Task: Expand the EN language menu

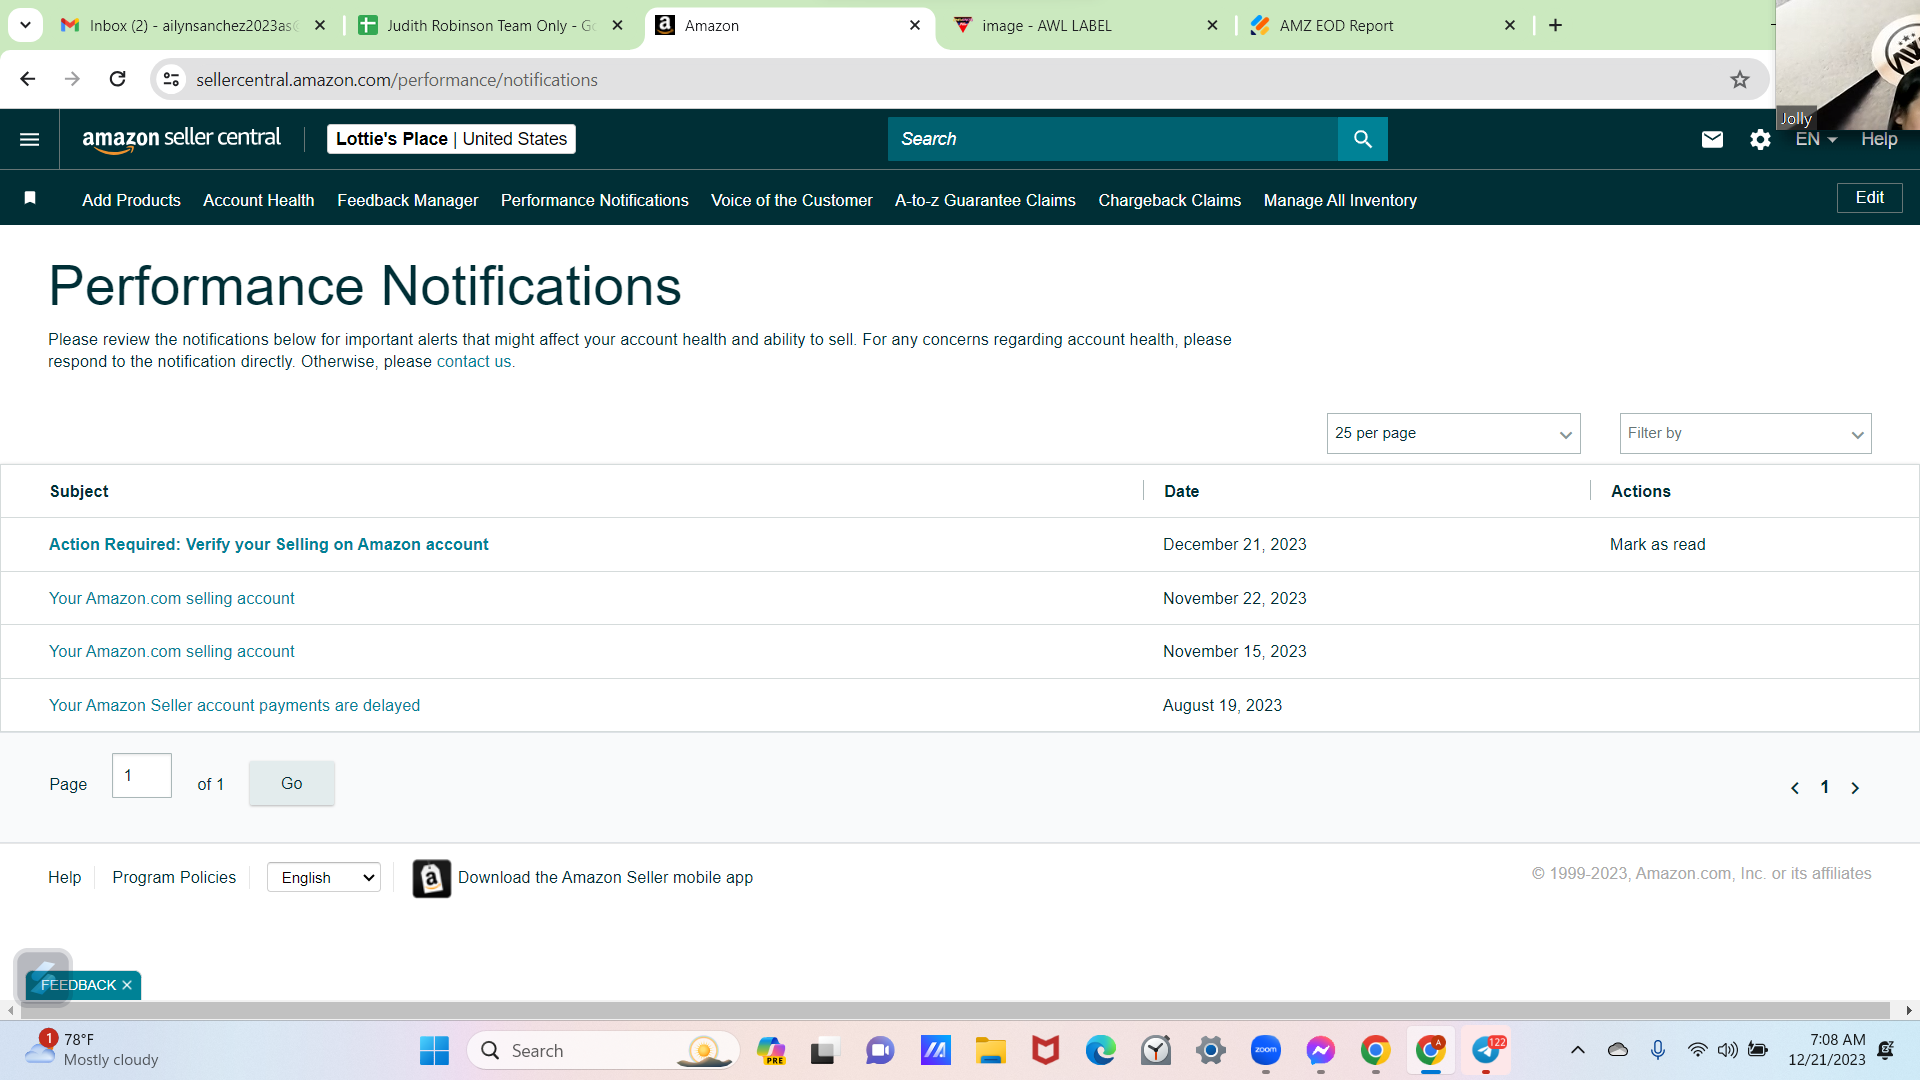Action: coord(1816,139)
